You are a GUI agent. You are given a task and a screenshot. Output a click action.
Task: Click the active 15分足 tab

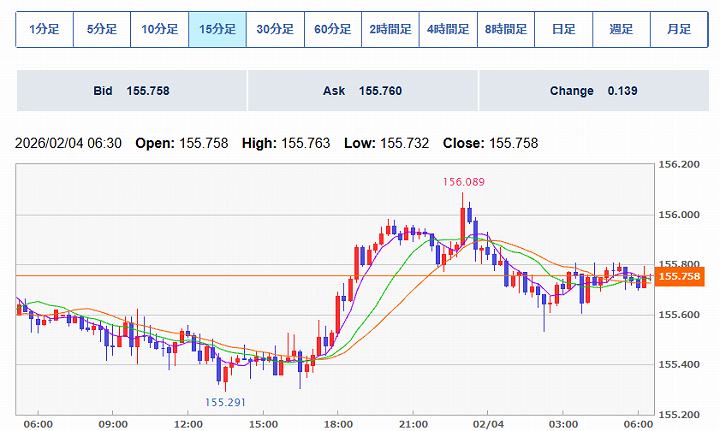click(x=217, y=30)
